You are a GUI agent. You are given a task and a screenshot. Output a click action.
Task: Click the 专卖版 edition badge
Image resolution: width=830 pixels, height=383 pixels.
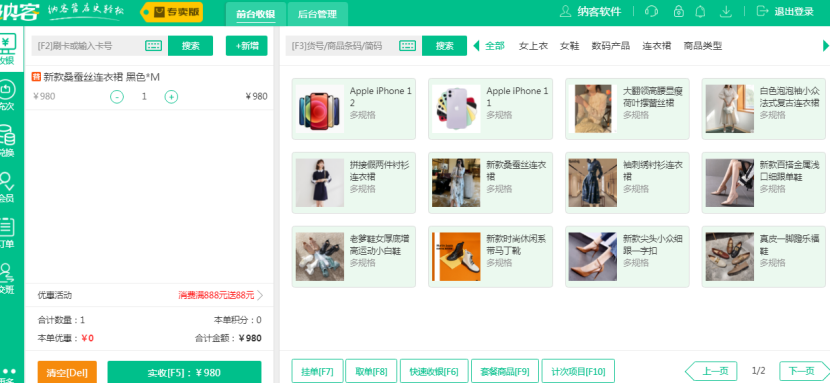(172, 12)
